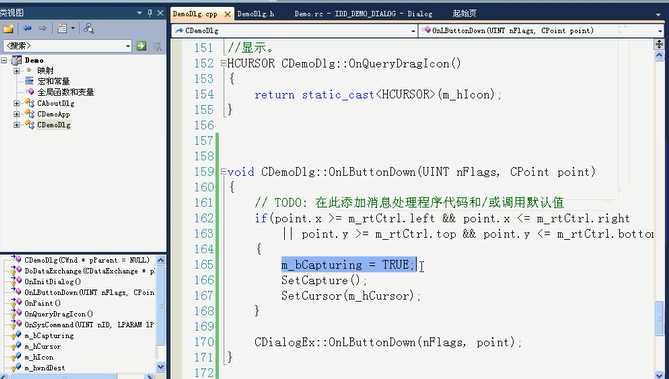Click SetCapture() call on line 166
669x379 pixels.
tap(323, 280)
